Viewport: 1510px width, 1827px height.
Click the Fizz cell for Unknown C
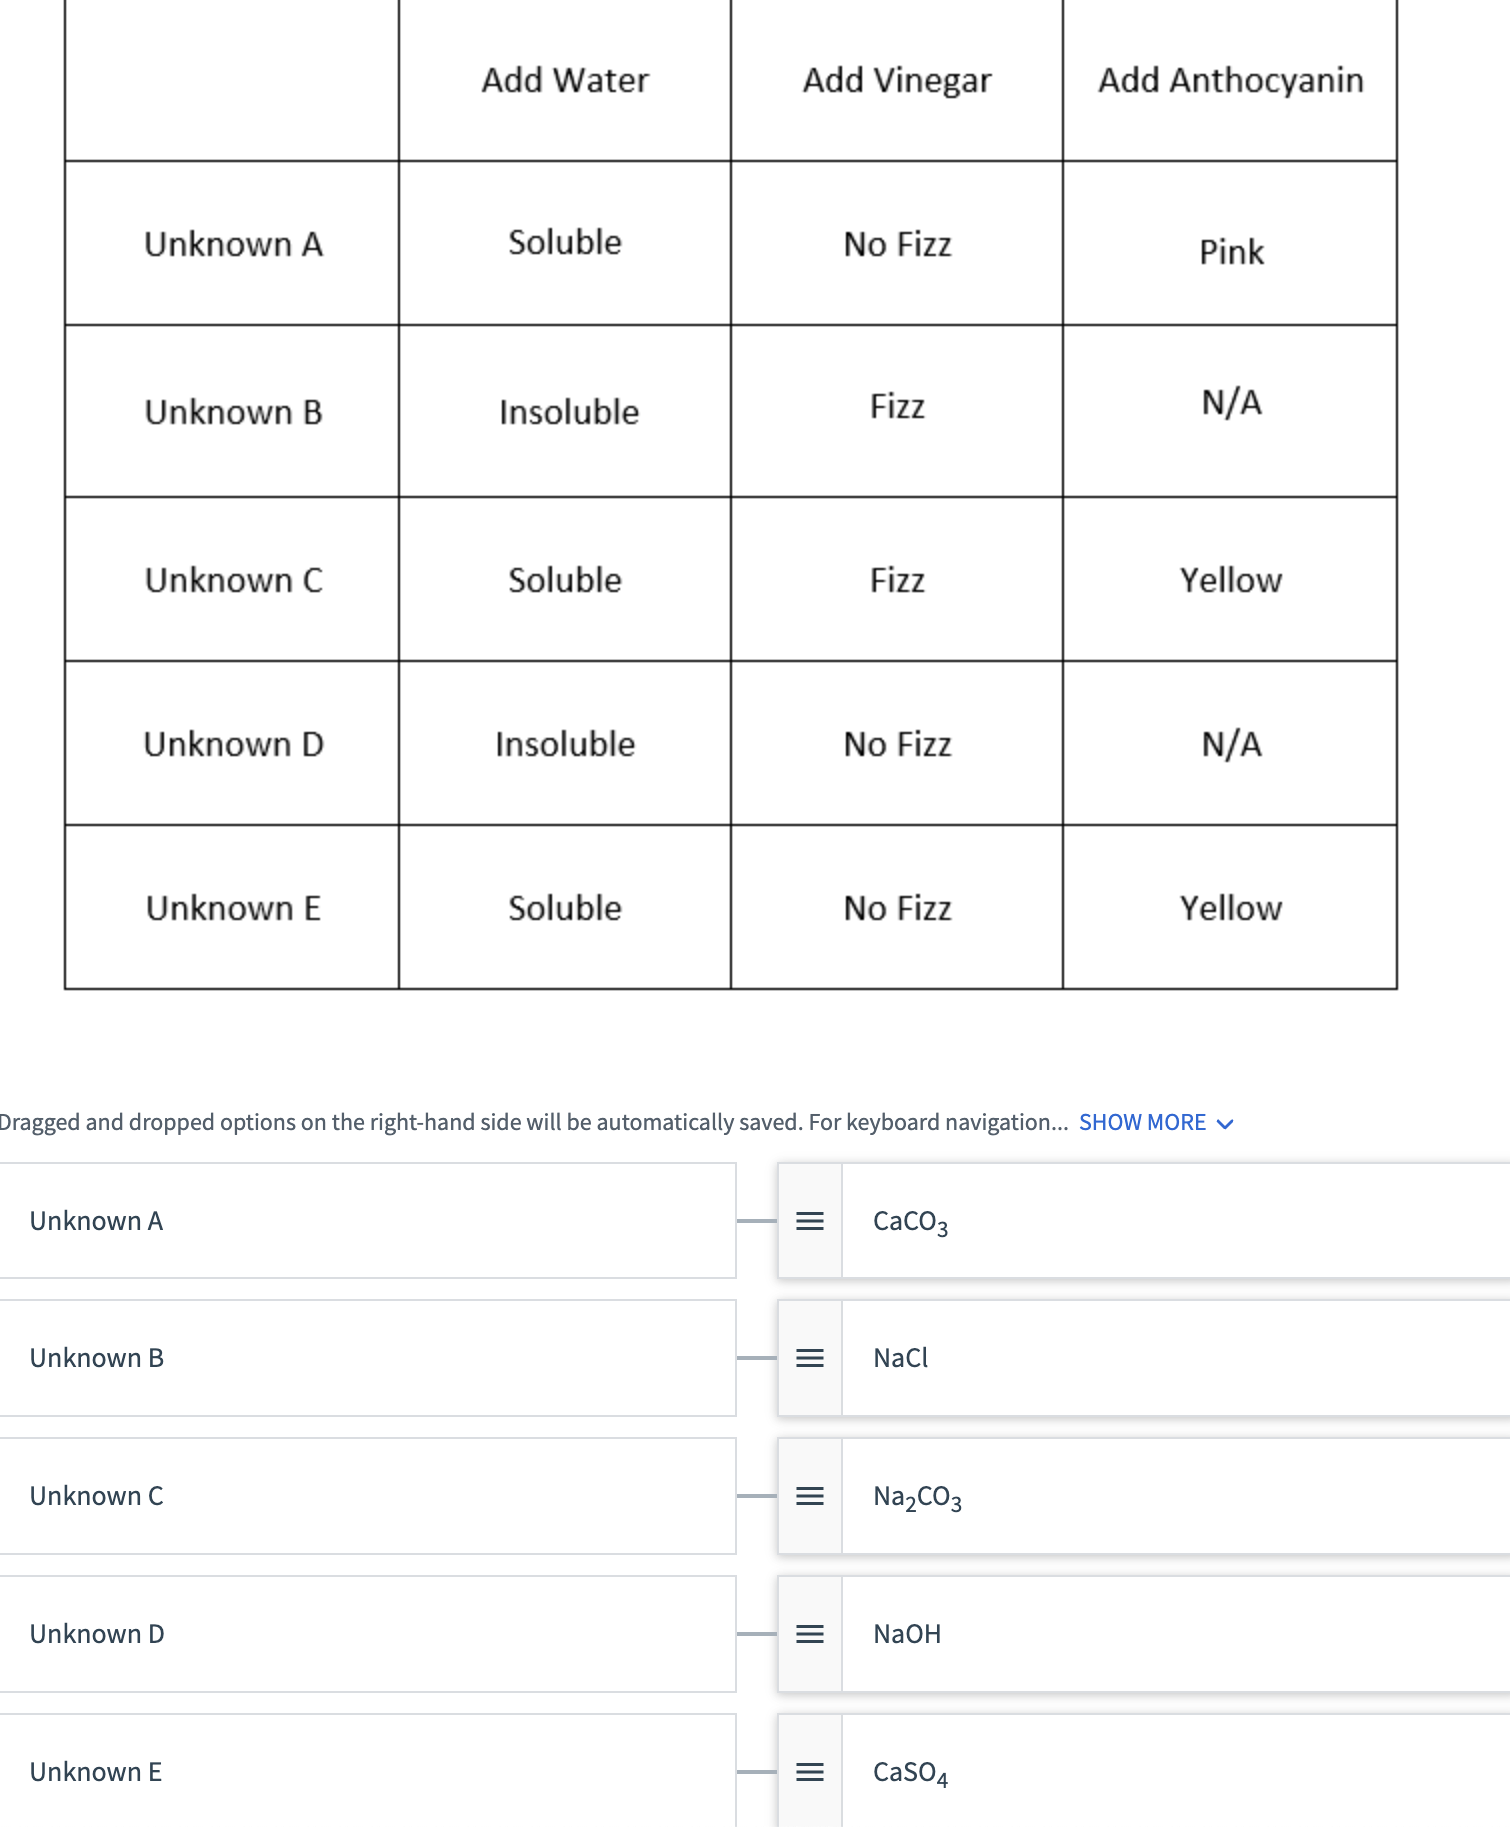coord(897,579)
